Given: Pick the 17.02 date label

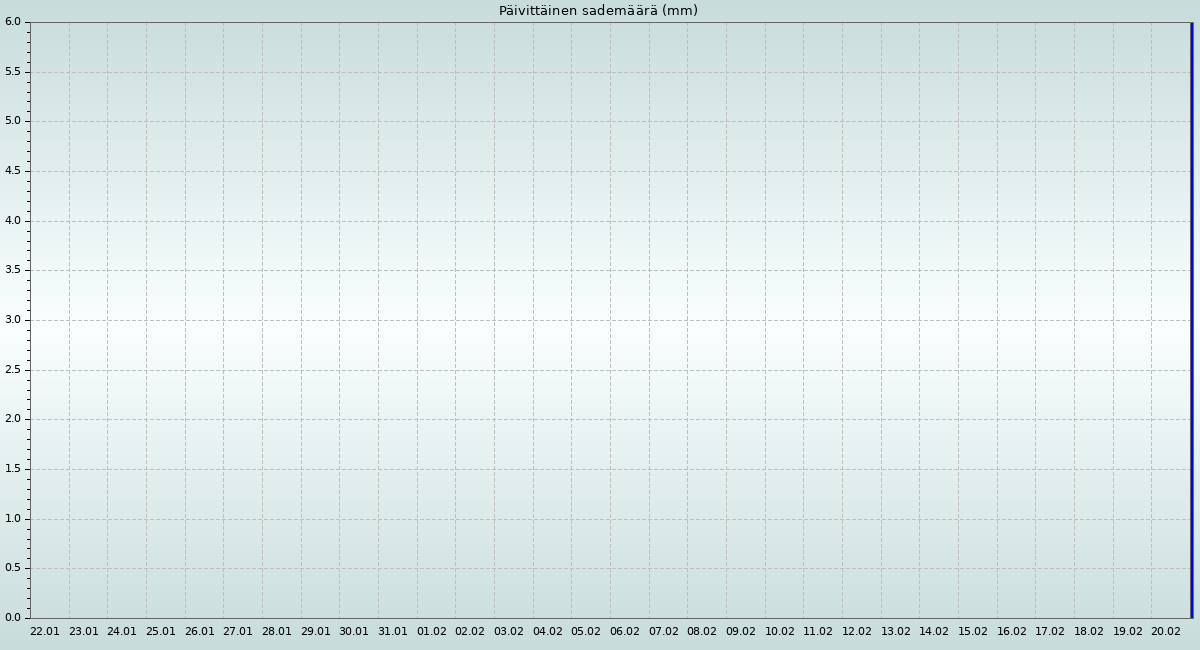Looking at the screenshot, I should pyautogui.click(x=1050, y=632).
